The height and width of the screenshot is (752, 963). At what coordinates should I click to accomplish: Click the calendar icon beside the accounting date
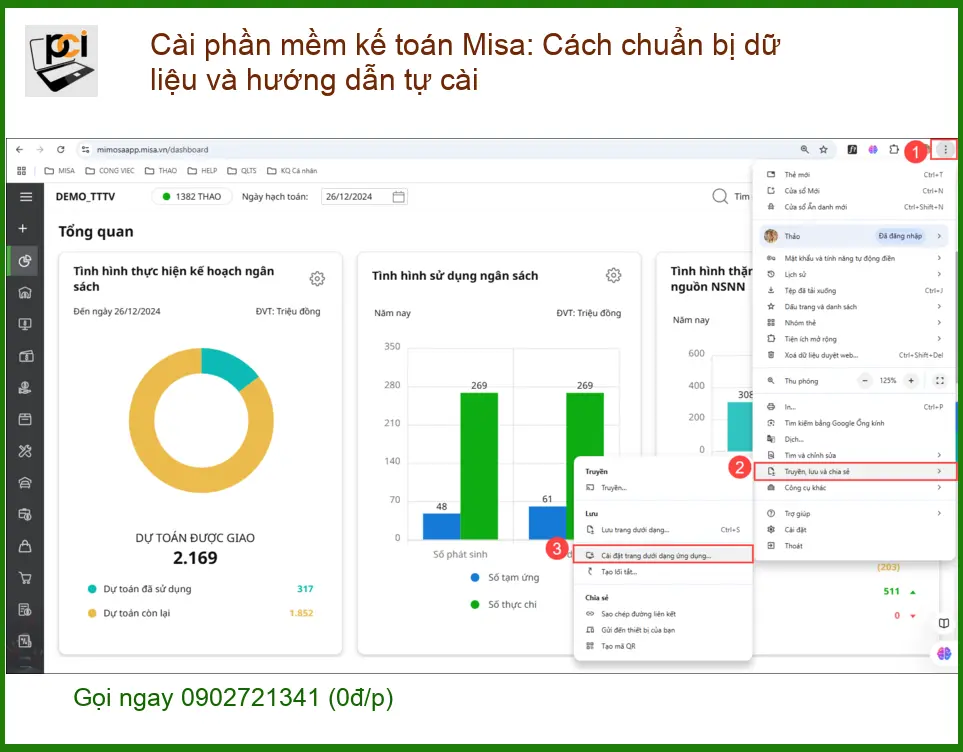pyautogui.click(x=399, y=197)
